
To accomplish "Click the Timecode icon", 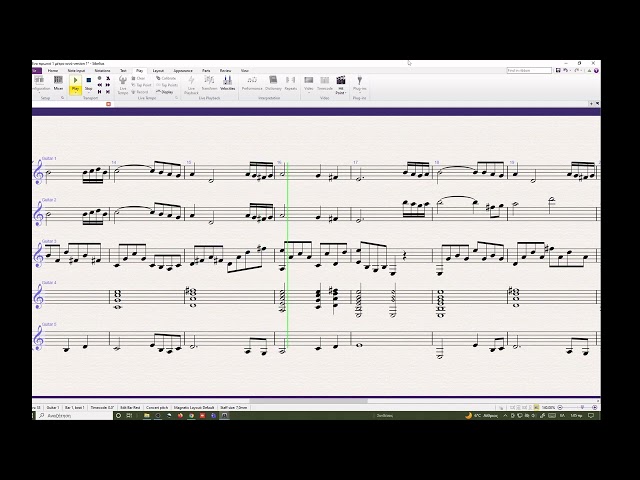I will [x=325, y=83].
